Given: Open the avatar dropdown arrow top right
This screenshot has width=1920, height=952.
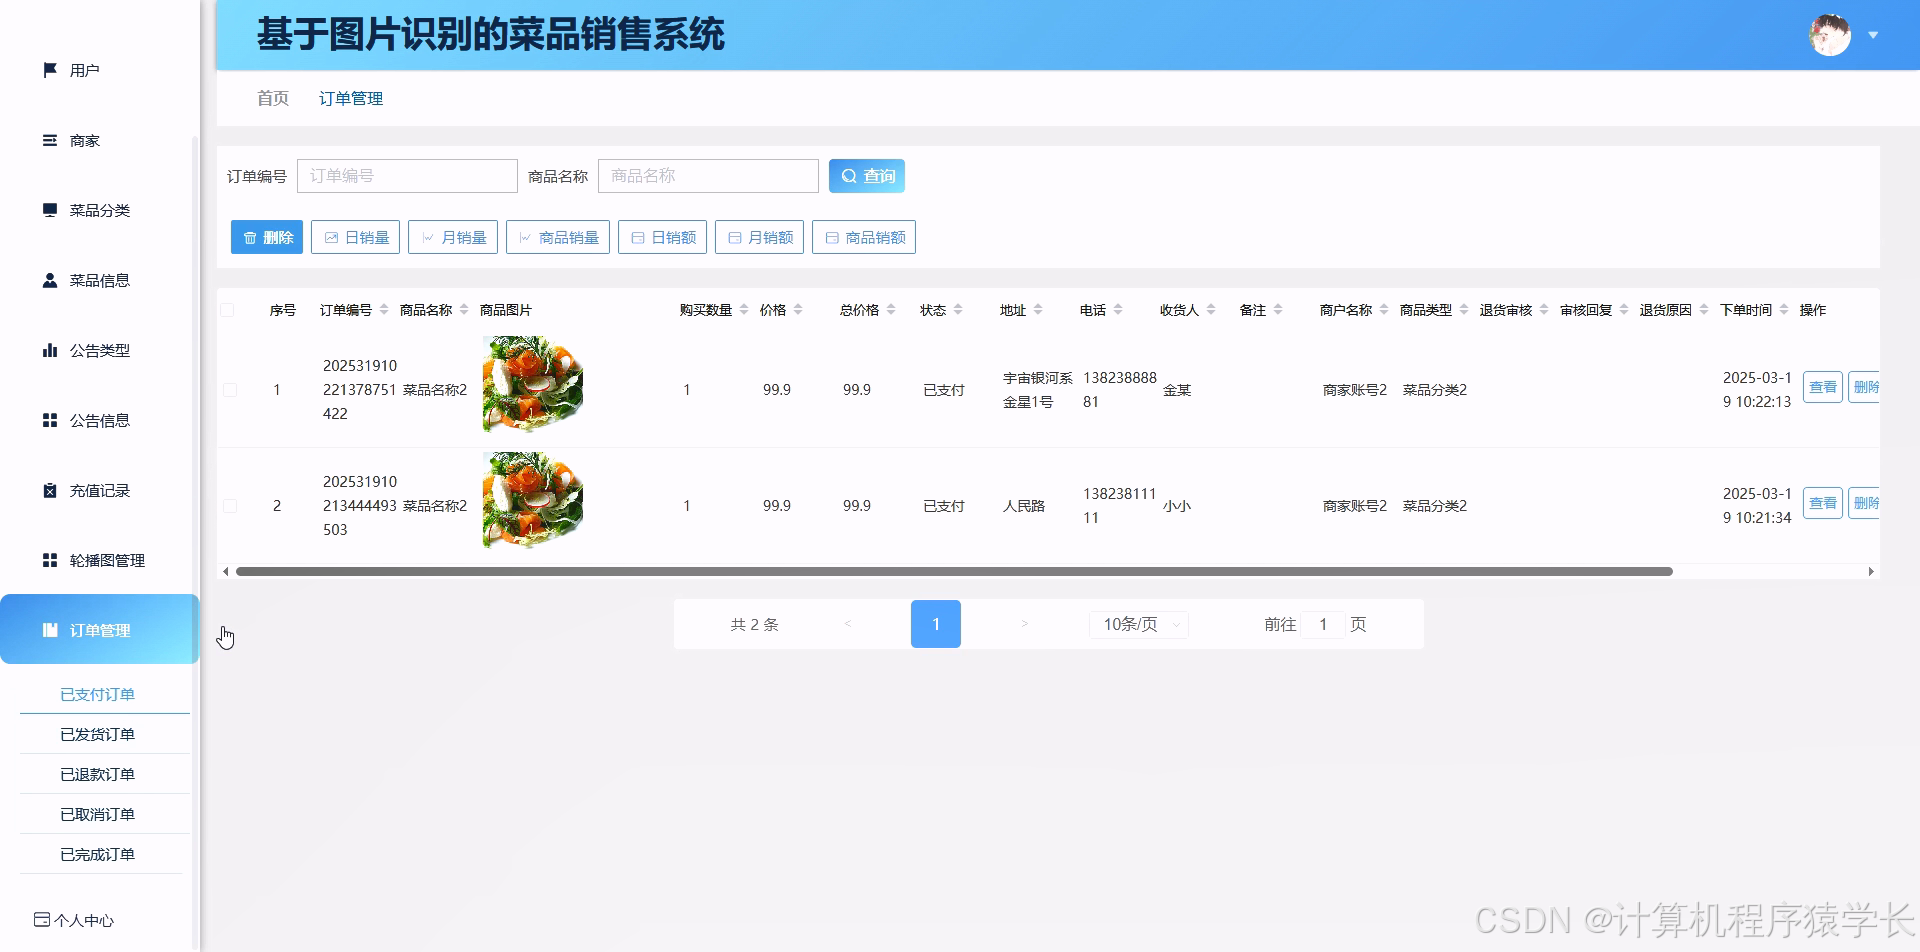Looking at the screenshot, I should coord(1872,34).
